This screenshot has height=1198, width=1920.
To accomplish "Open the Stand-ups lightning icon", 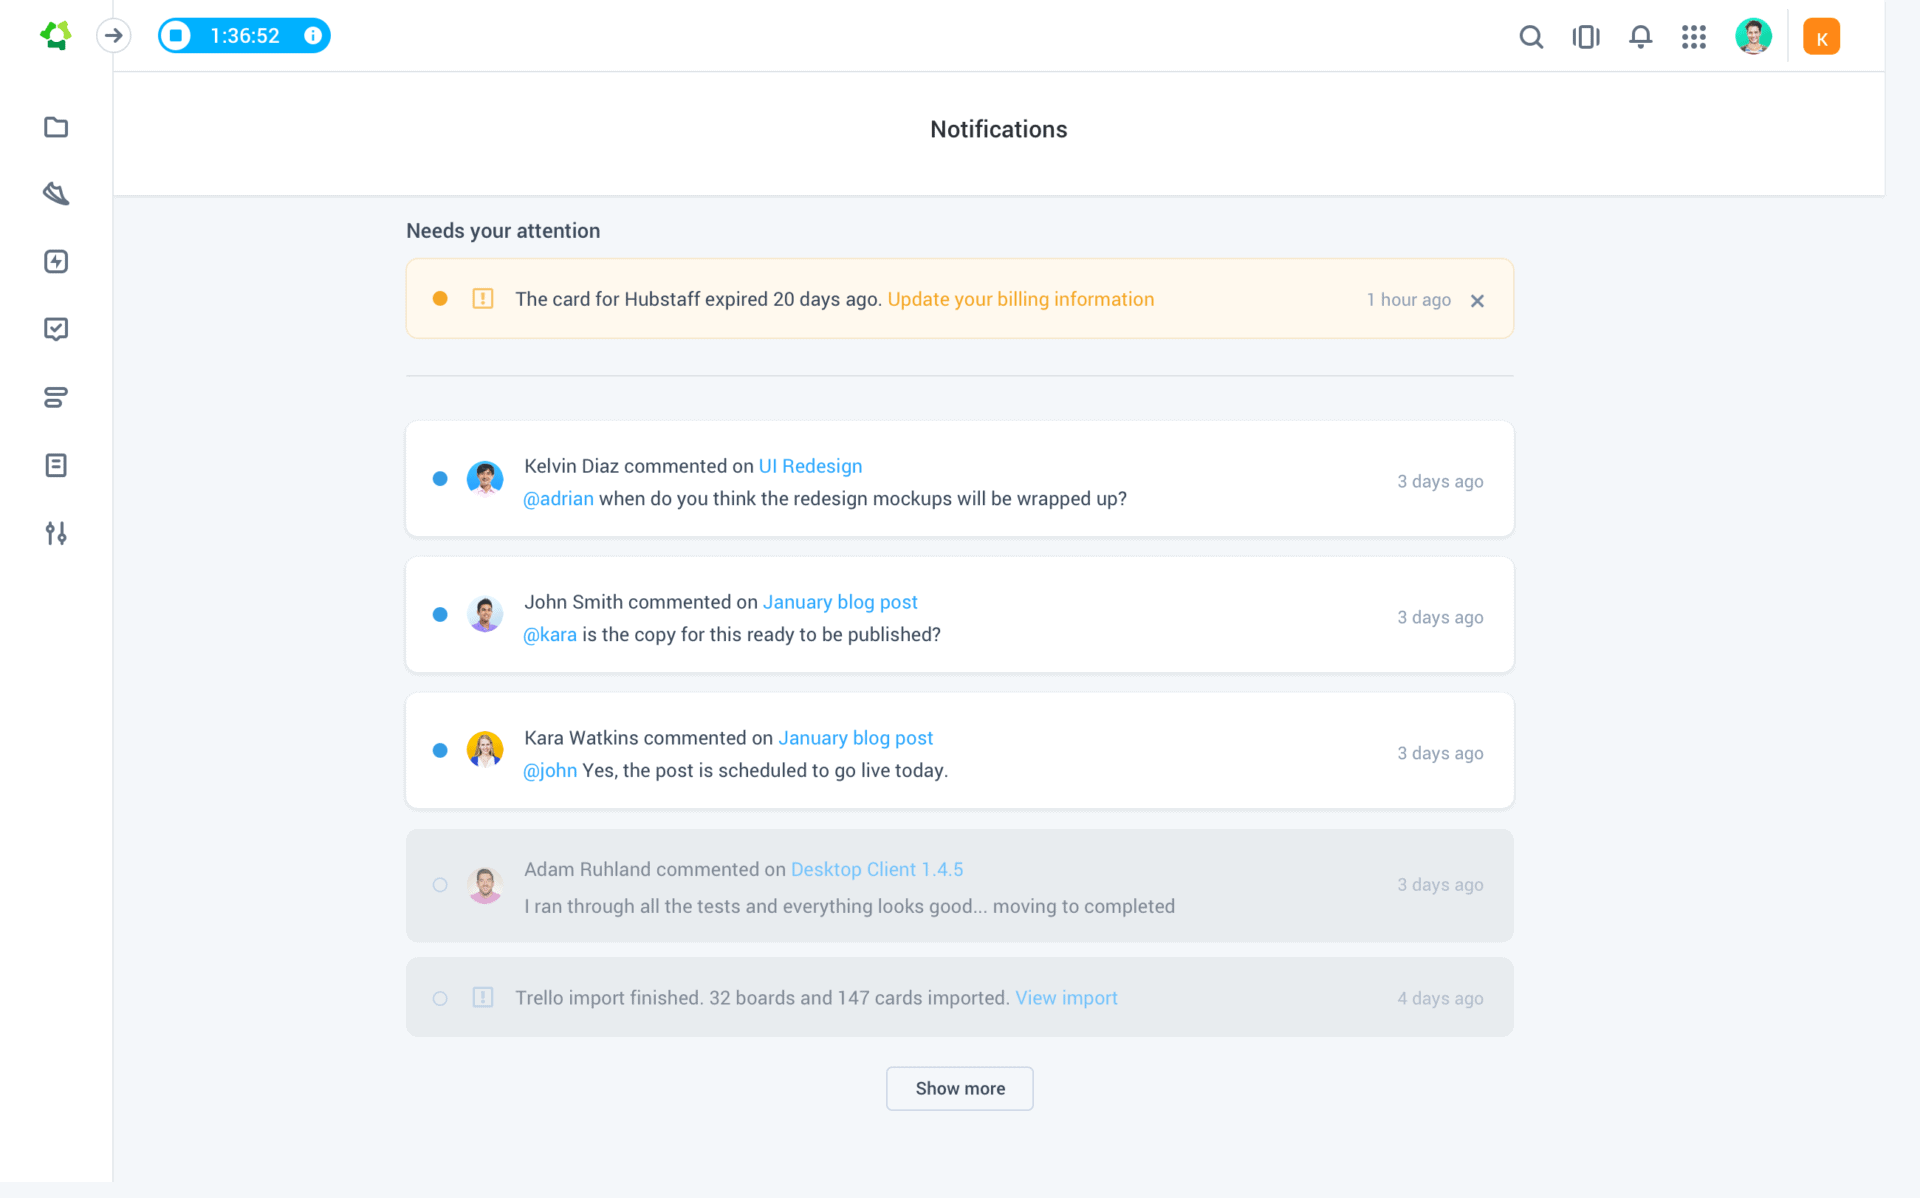I will tap(56, 261).
